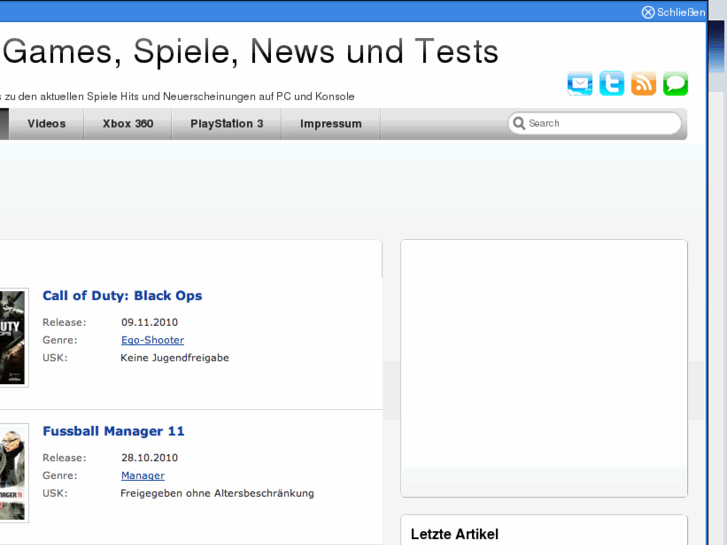This screenshot has width=727, height=545.
Task: Open the green comments bubble icon
Action: pos(675,84)
